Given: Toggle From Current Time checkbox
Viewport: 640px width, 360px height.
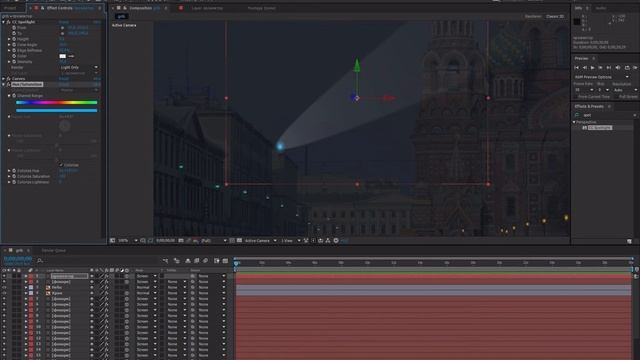Looking at the screenshot, I should pyautogui.click(x=576, y=97).
